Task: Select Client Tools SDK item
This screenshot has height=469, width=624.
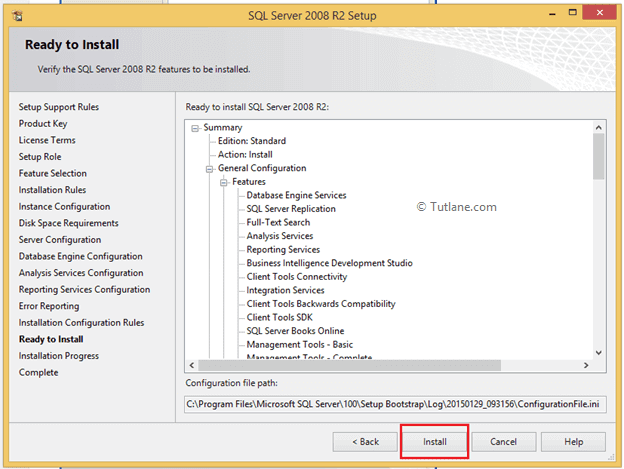Action: click(279, 317)
